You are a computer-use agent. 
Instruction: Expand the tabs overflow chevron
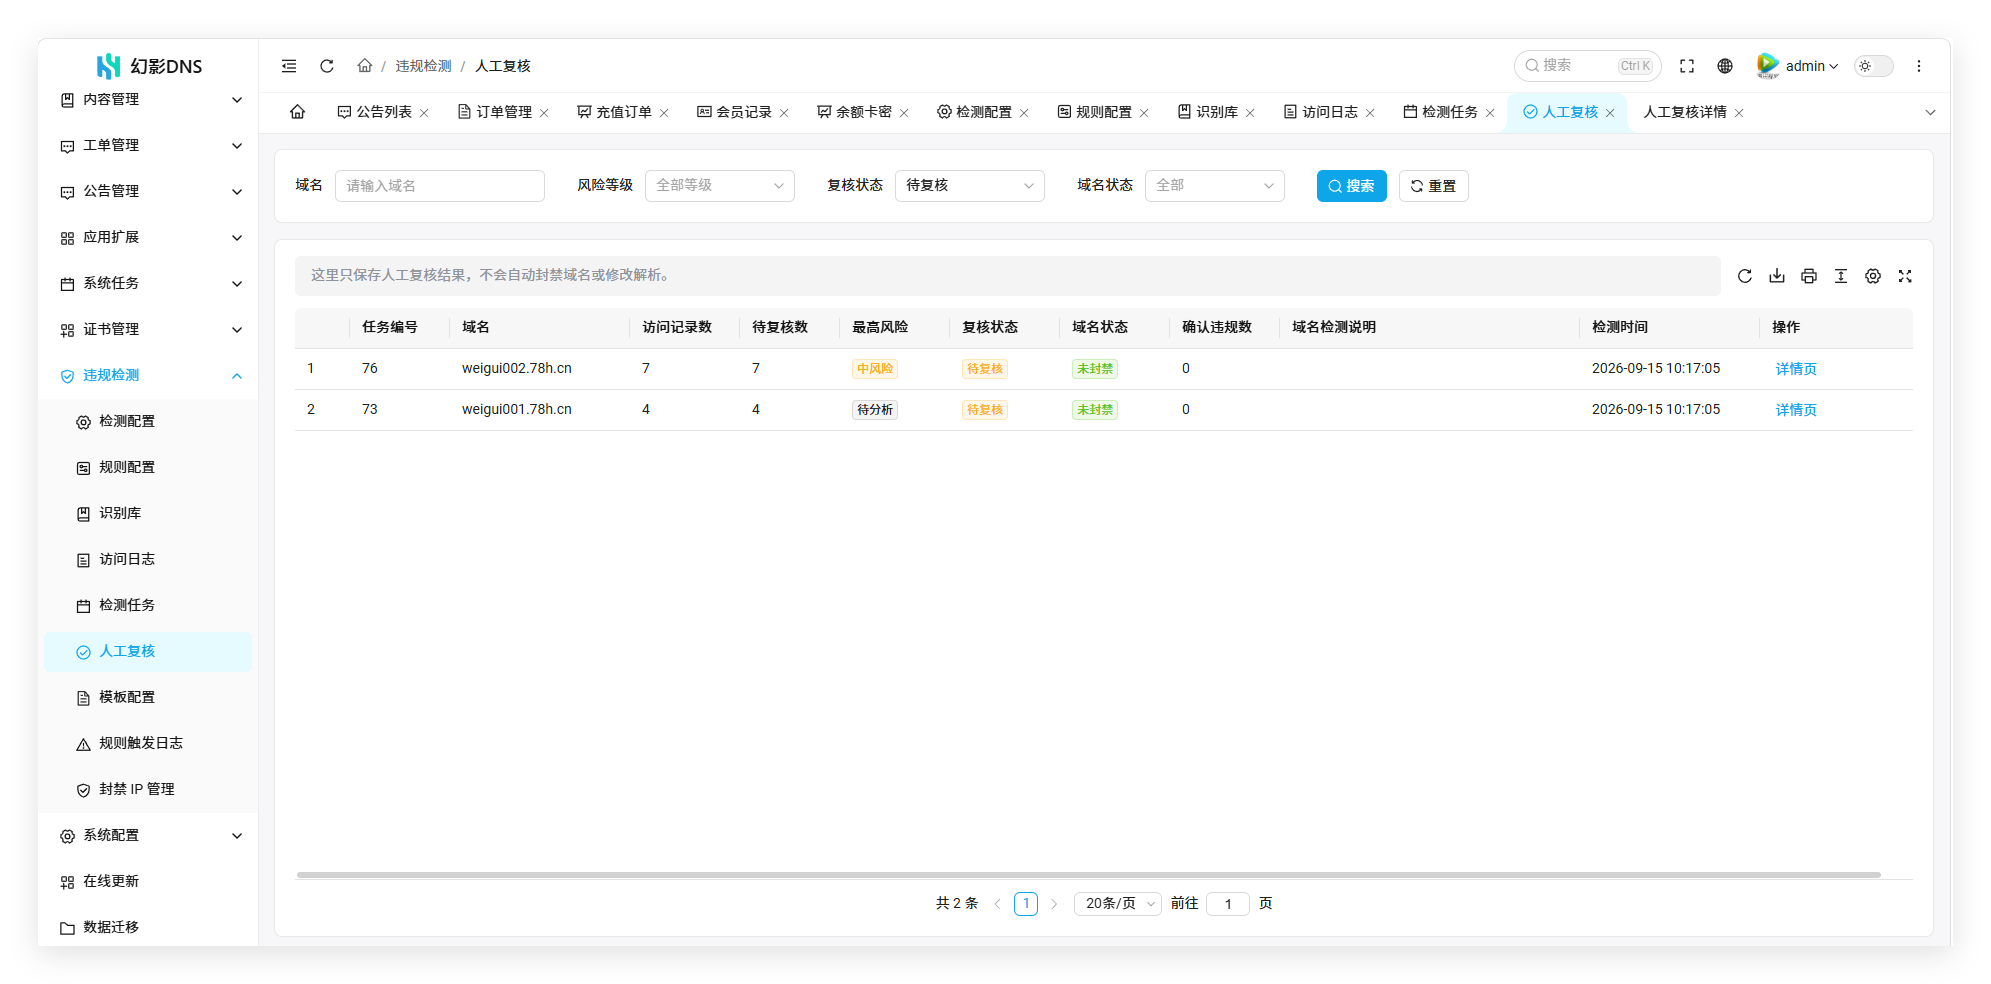(1930, 113)
